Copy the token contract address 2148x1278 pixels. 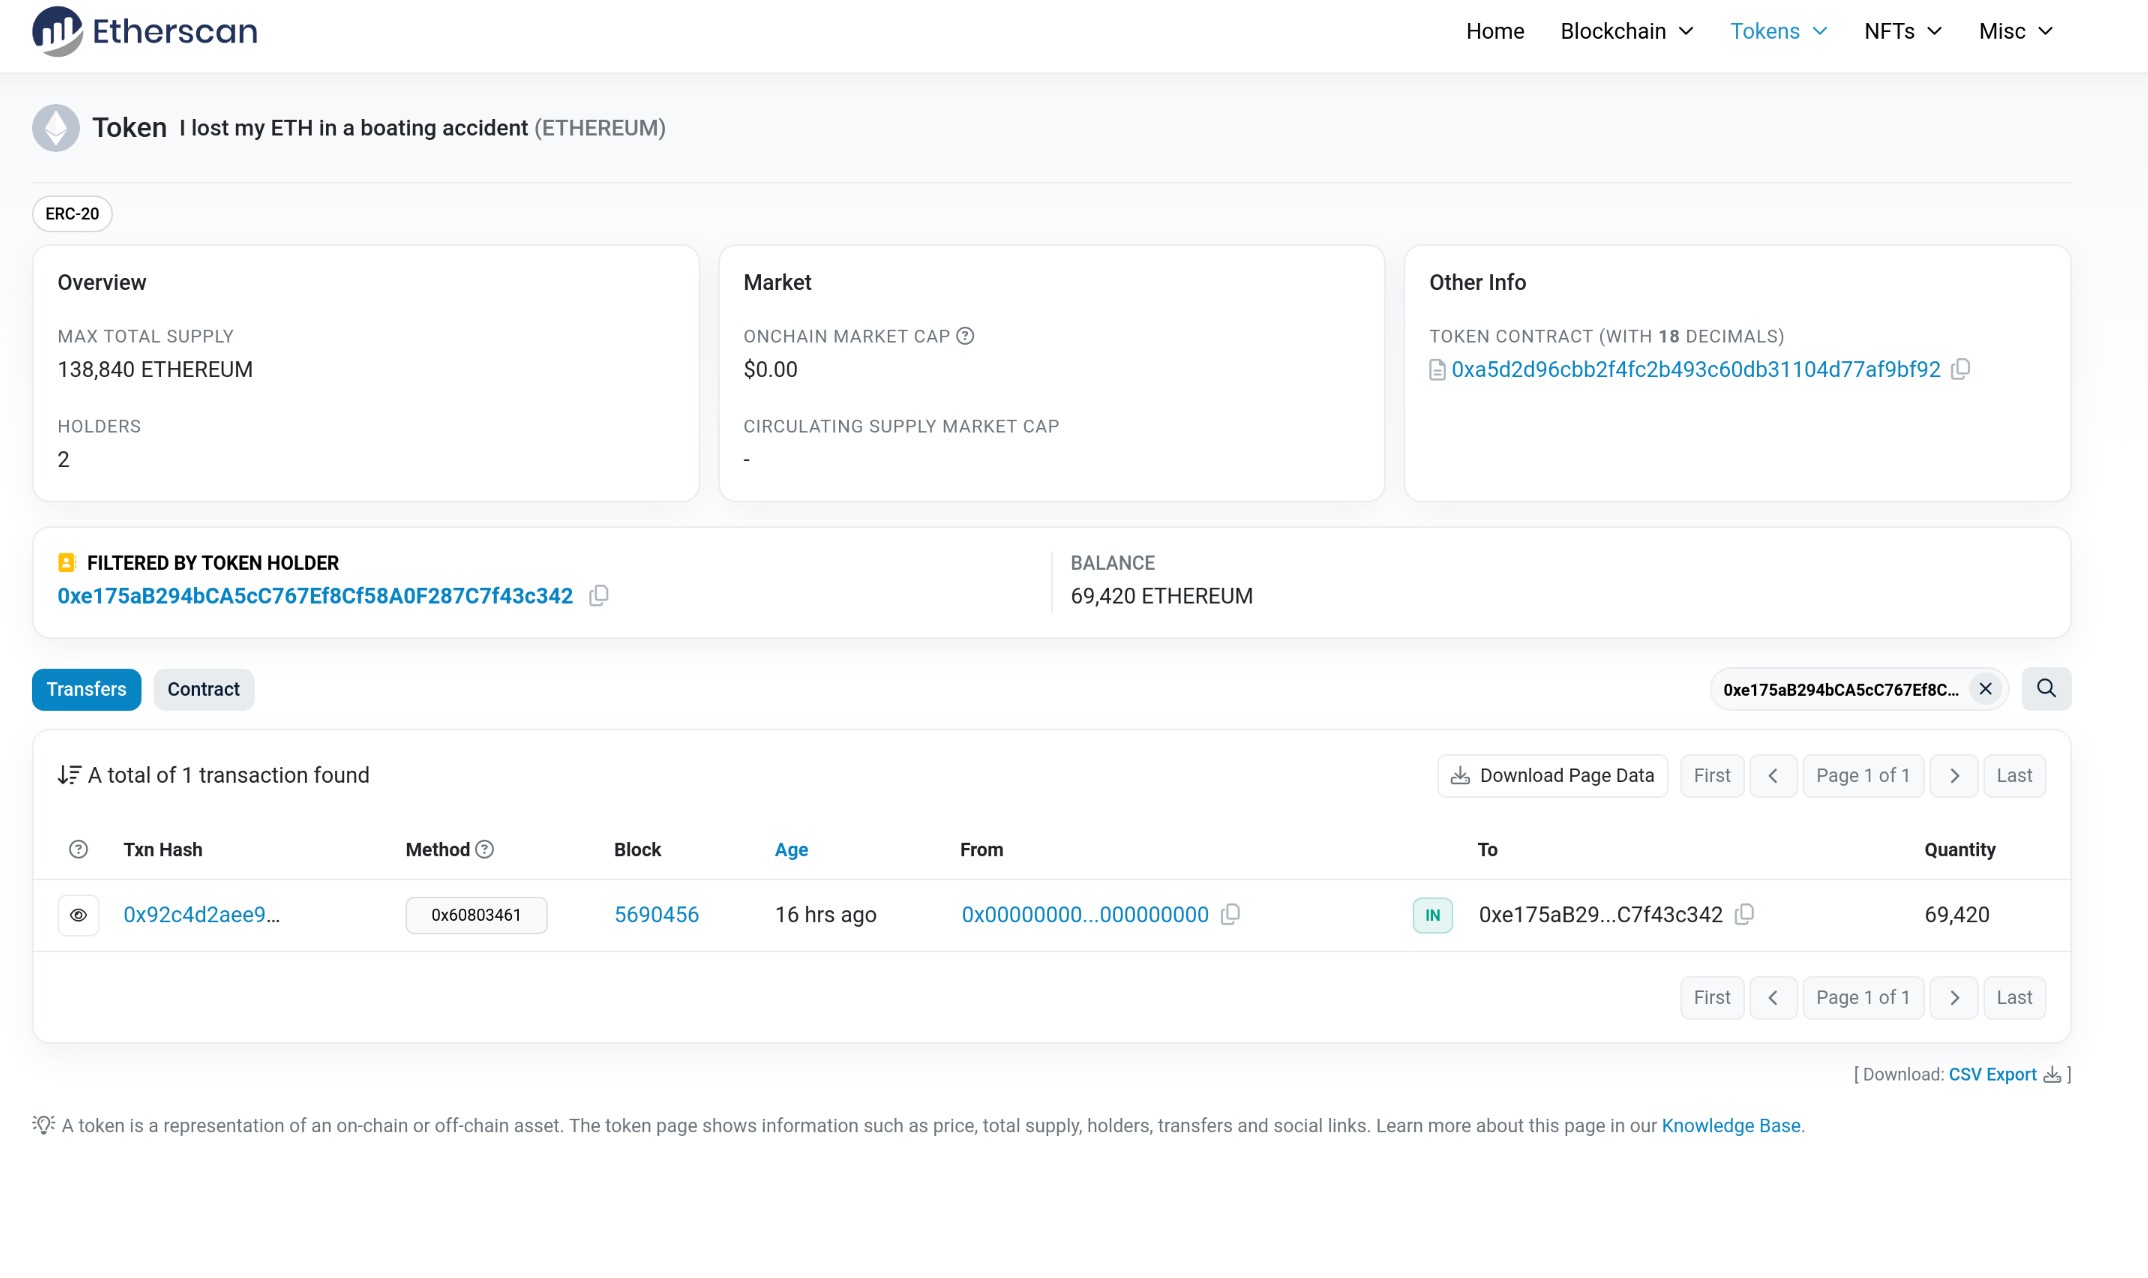[x=1961, y=369]
